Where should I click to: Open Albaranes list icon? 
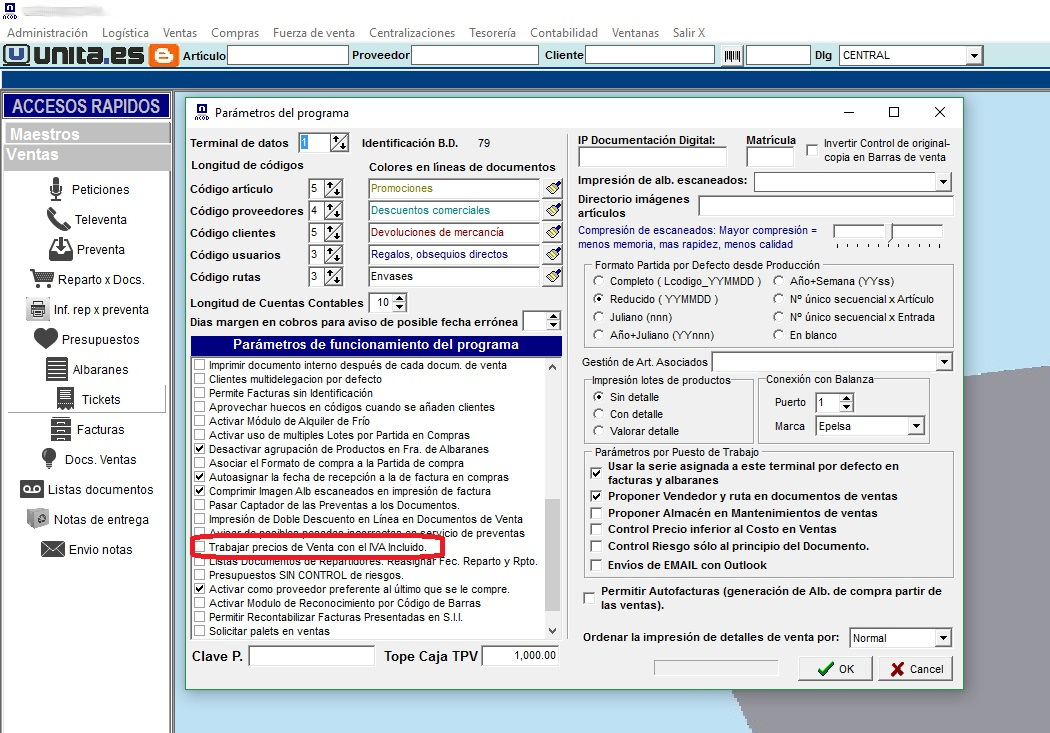point(57,370)
